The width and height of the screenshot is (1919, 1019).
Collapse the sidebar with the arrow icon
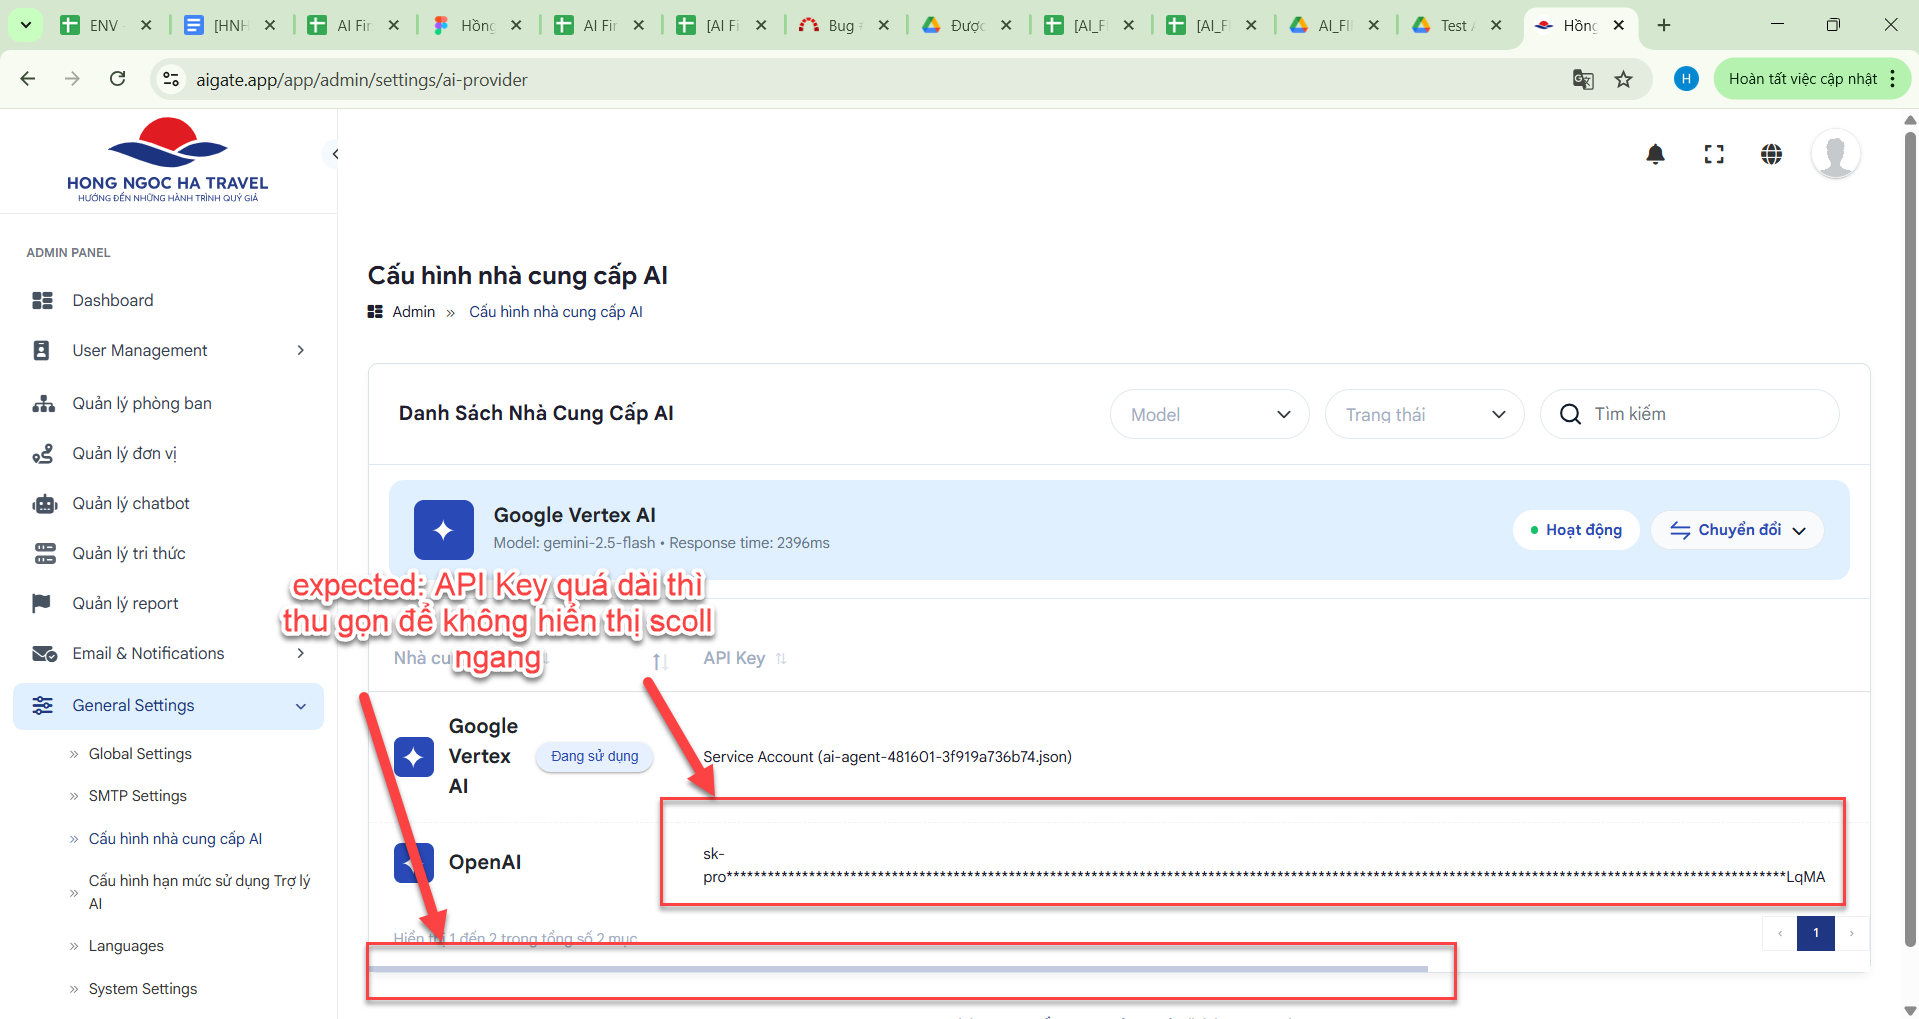tap(336, 154)
